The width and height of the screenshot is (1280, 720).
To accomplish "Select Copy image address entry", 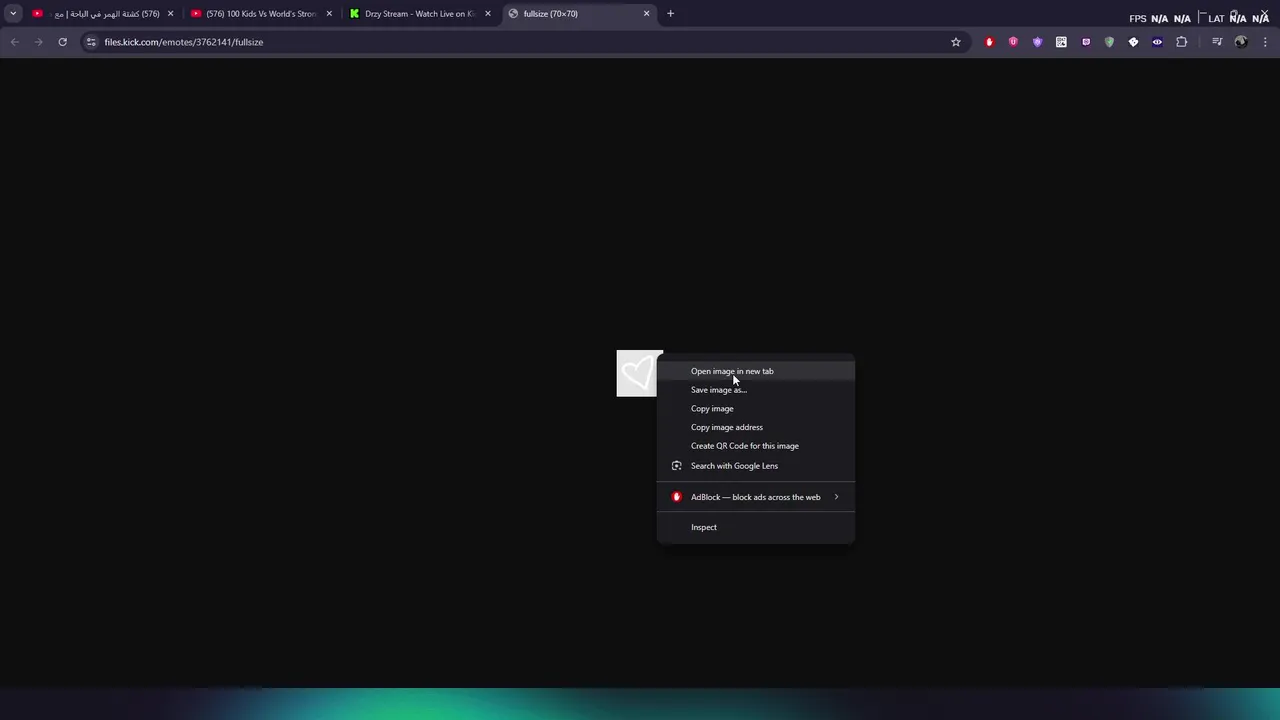I will pos(755,427).
